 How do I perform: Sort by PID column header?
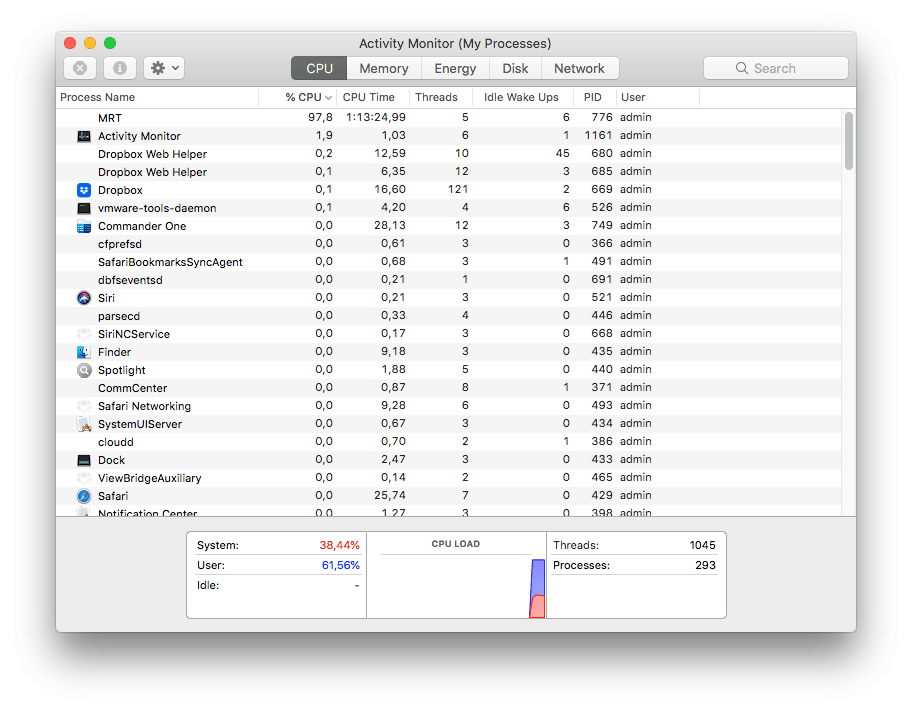click(594, 97)
